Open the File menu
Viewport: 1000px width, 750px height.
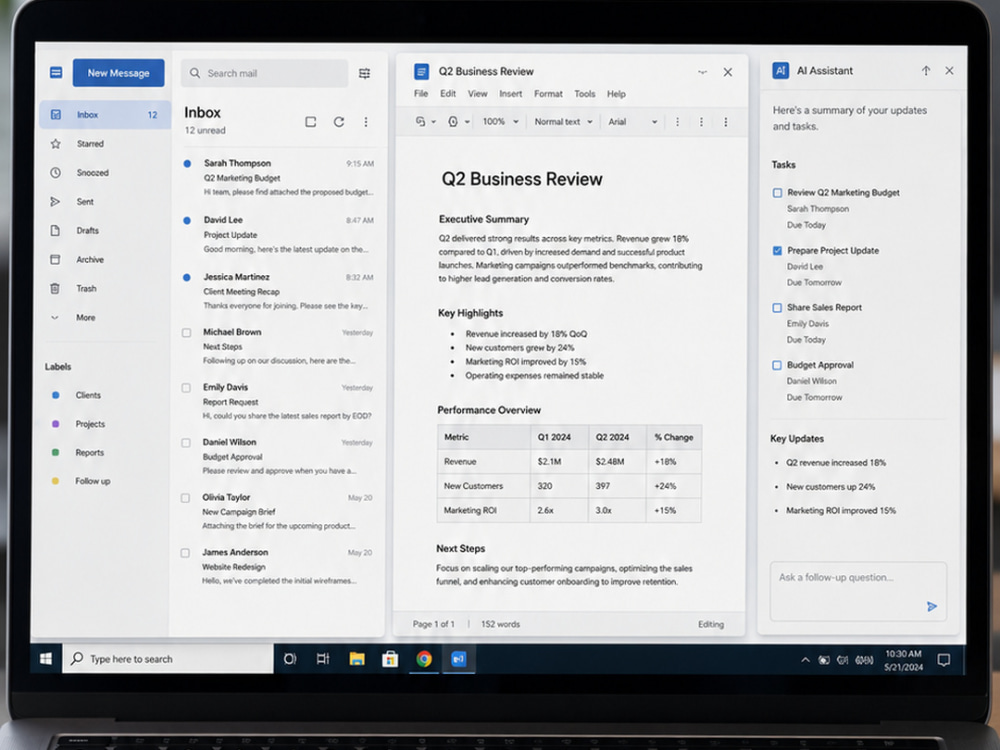click(x=421, y=94)
